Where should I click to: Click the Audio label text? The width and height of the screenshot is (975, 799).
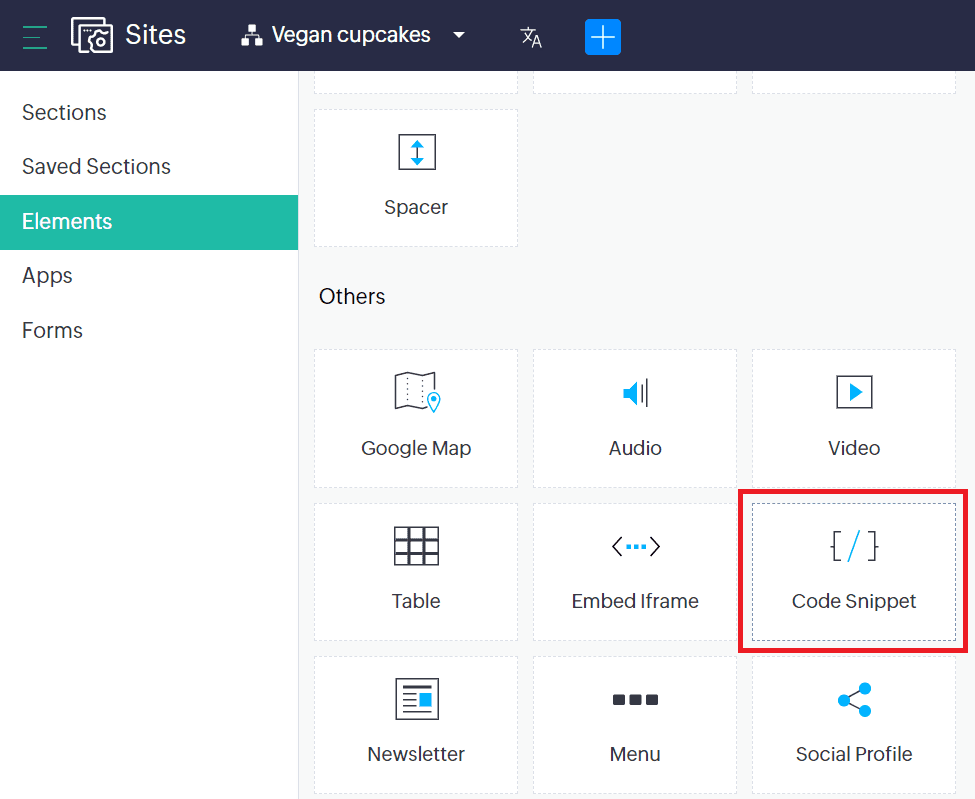coord(635,448)
